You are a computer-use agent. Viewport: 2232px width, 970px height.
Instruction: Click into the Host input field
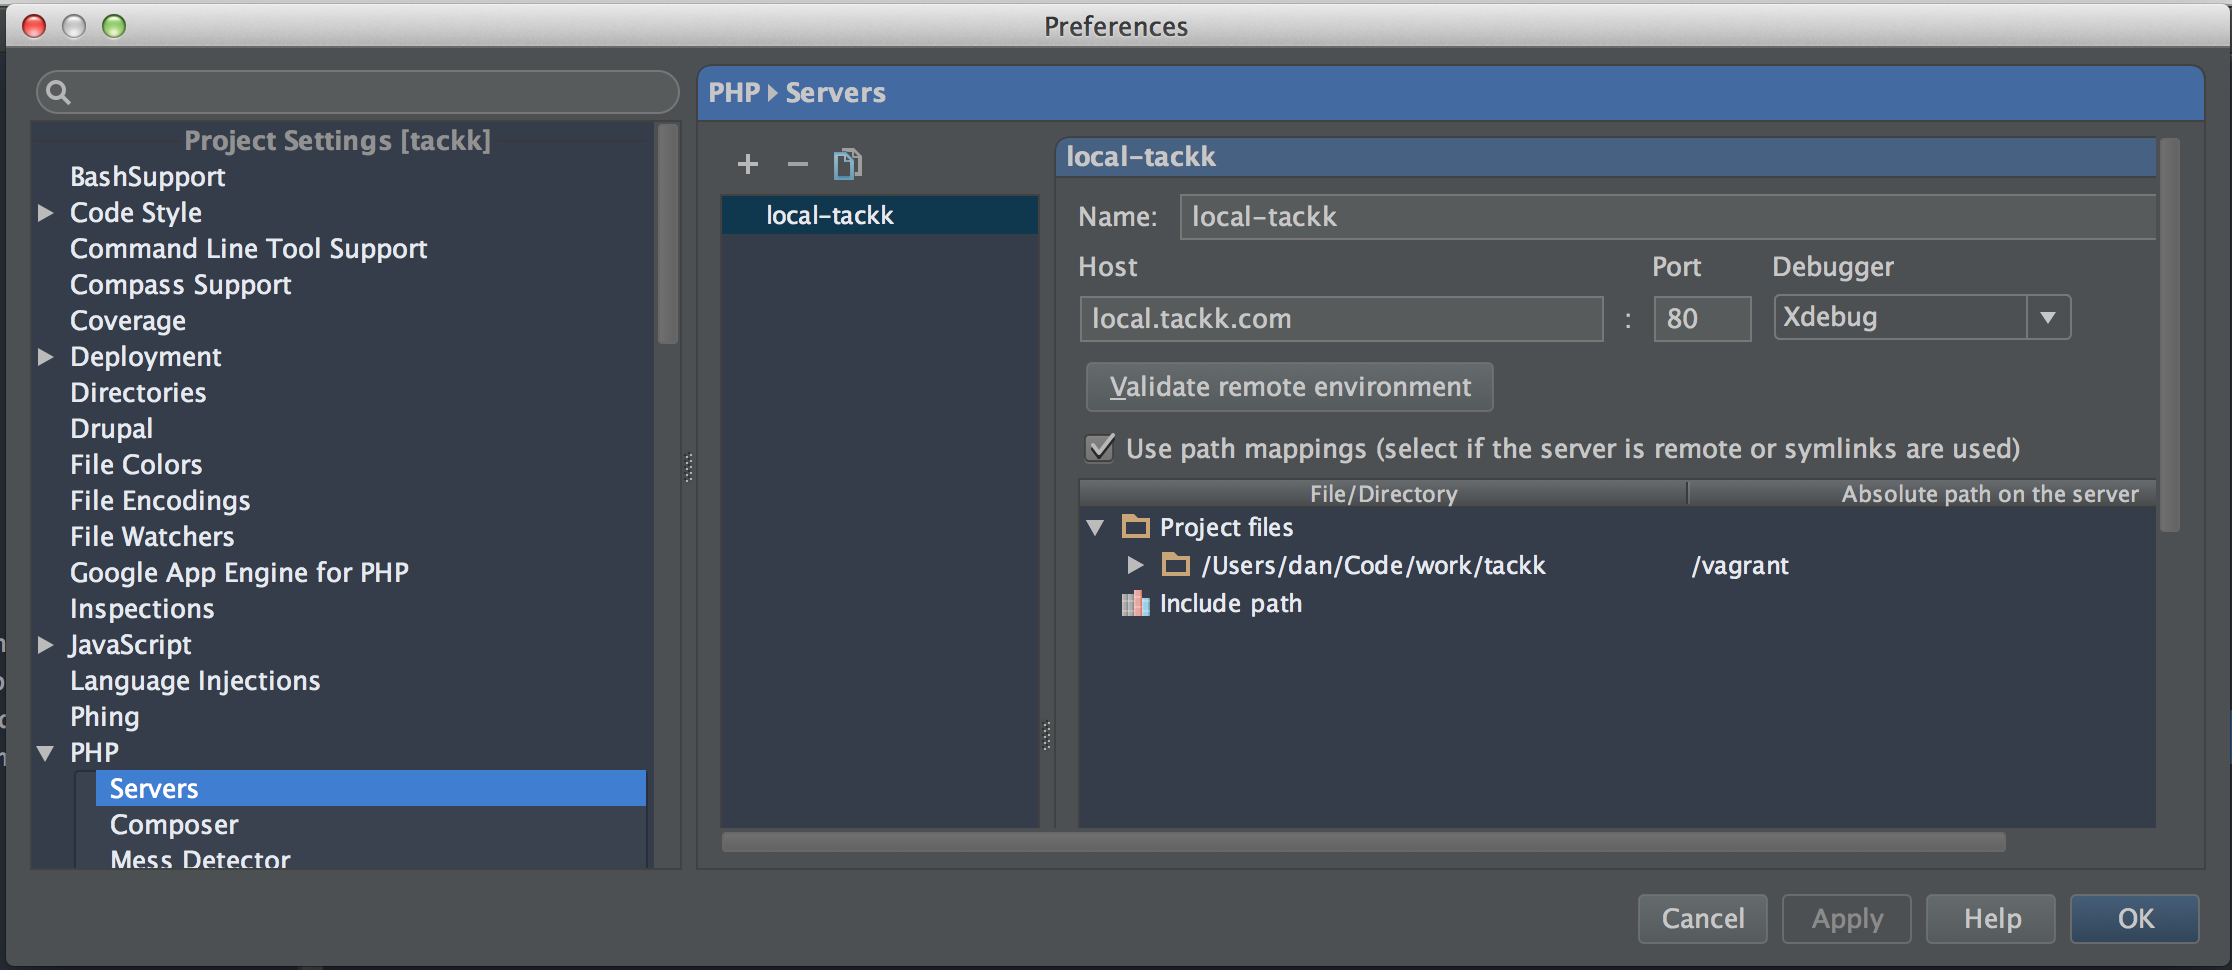click(1340, 319)
